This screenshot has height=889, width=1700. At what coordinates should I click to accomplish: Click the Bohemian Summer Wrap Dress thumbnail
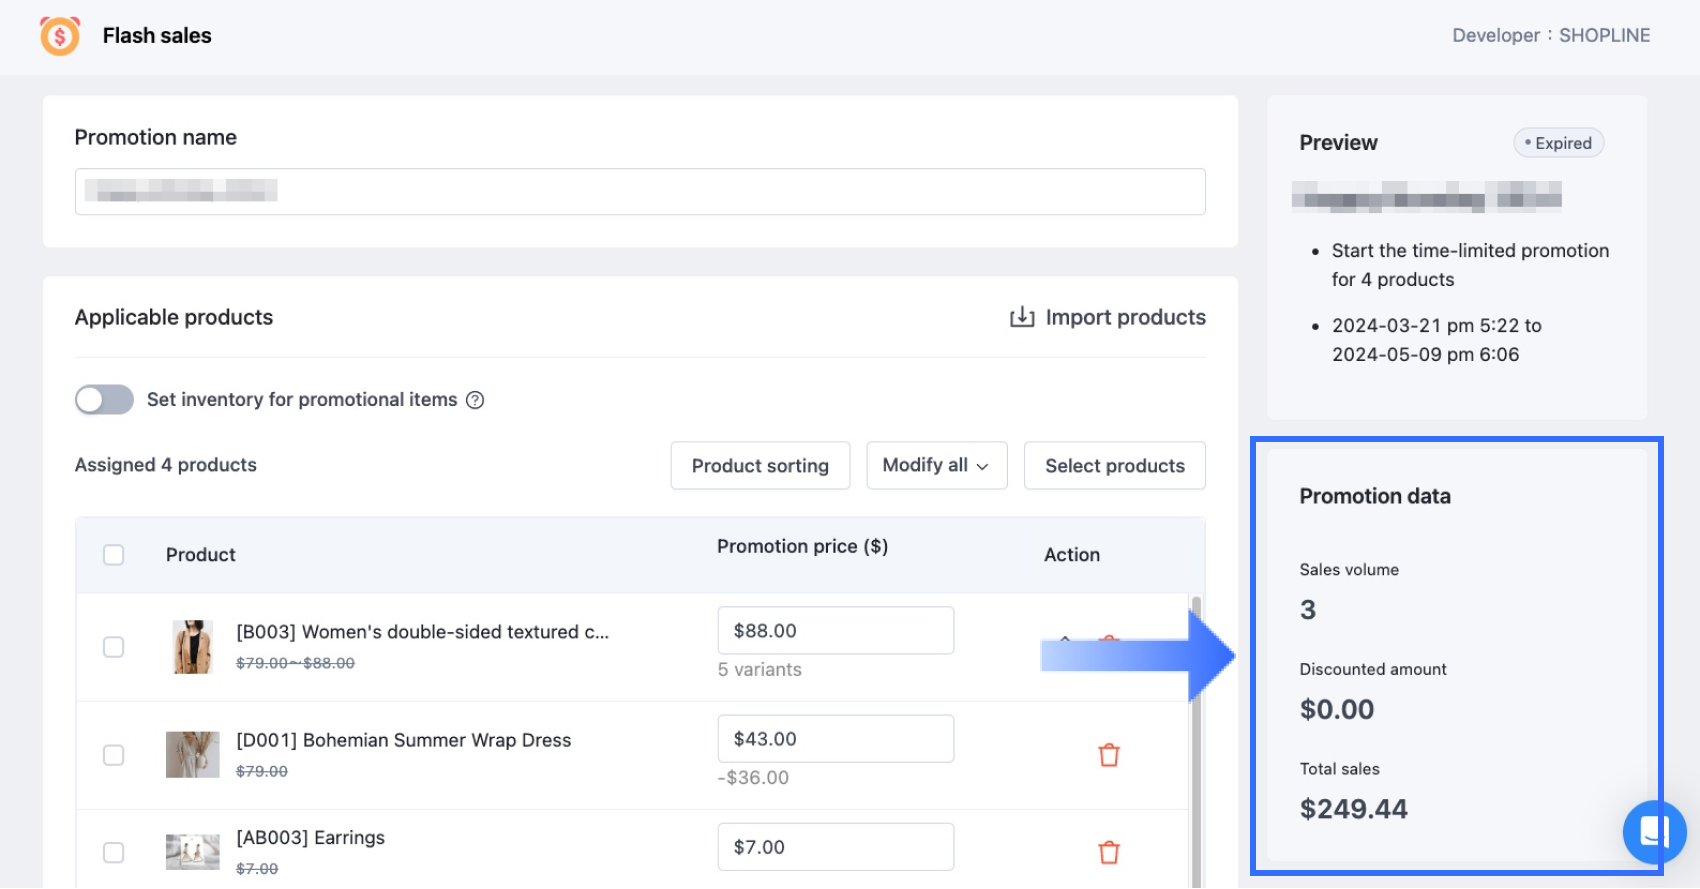192,755
